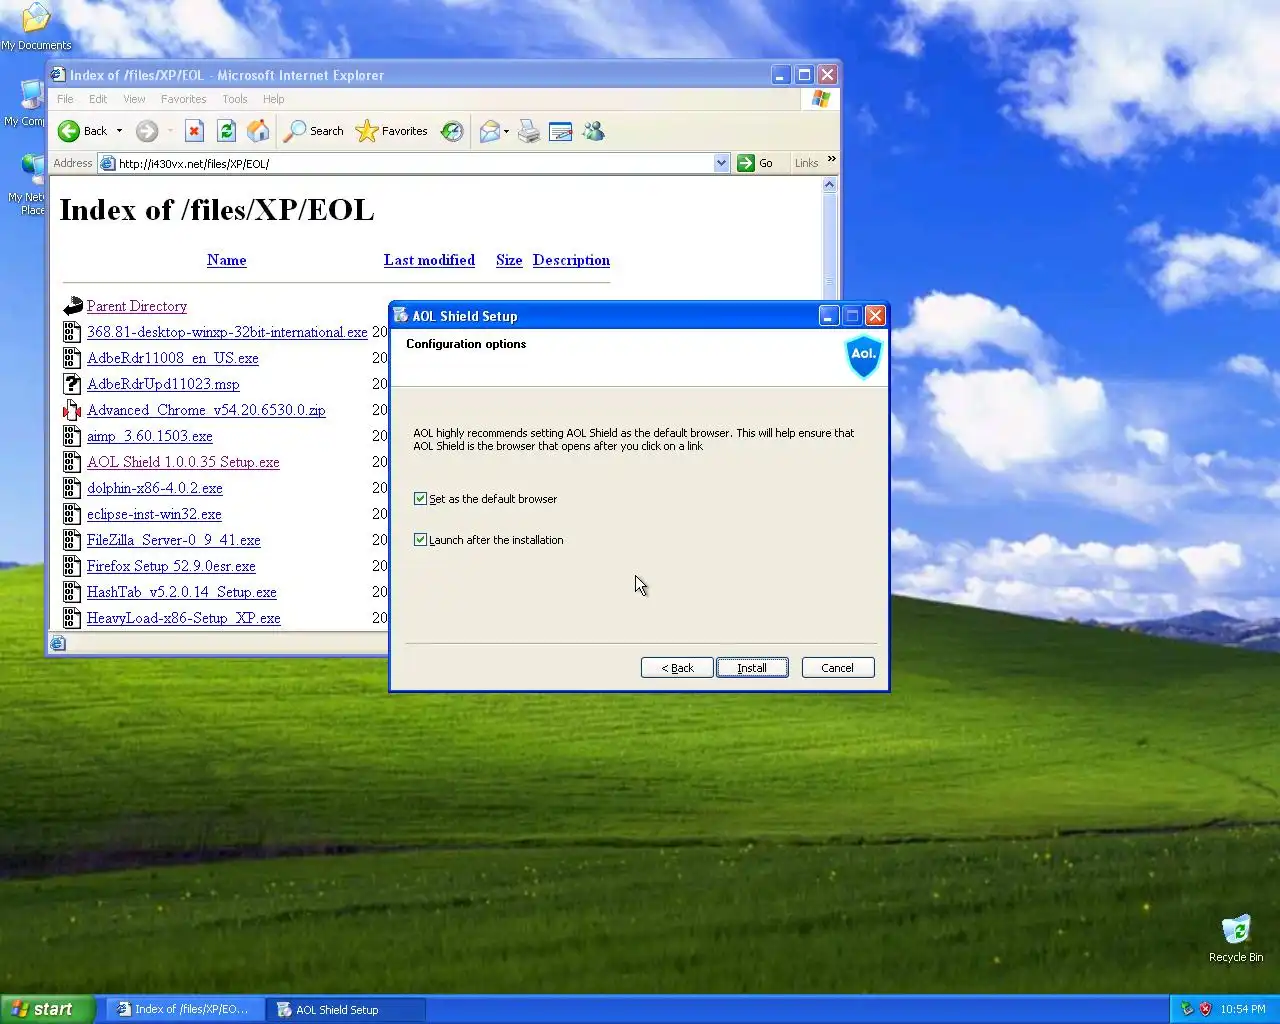Uncheck Launch after the installation
Screen dimensions: 1280x1024
click(x=421, y=539)
